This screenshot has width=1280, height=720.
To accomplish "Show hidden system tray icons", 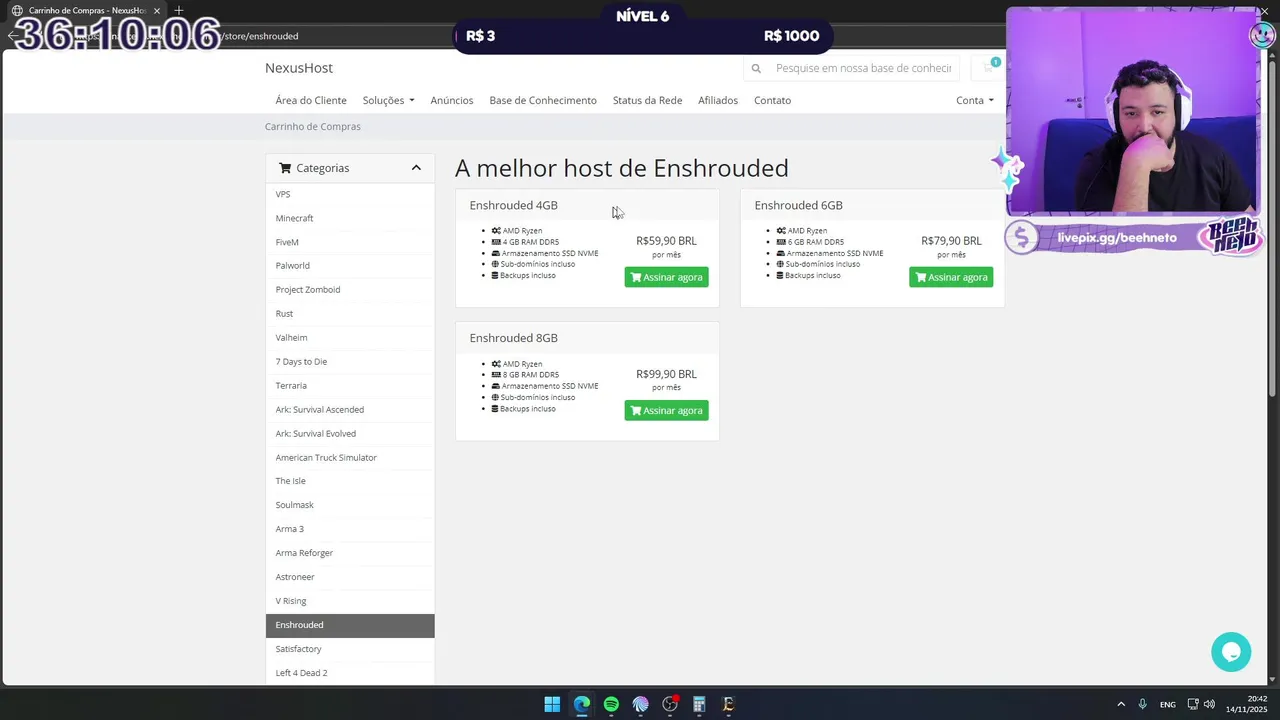I will pos(1121,704).
